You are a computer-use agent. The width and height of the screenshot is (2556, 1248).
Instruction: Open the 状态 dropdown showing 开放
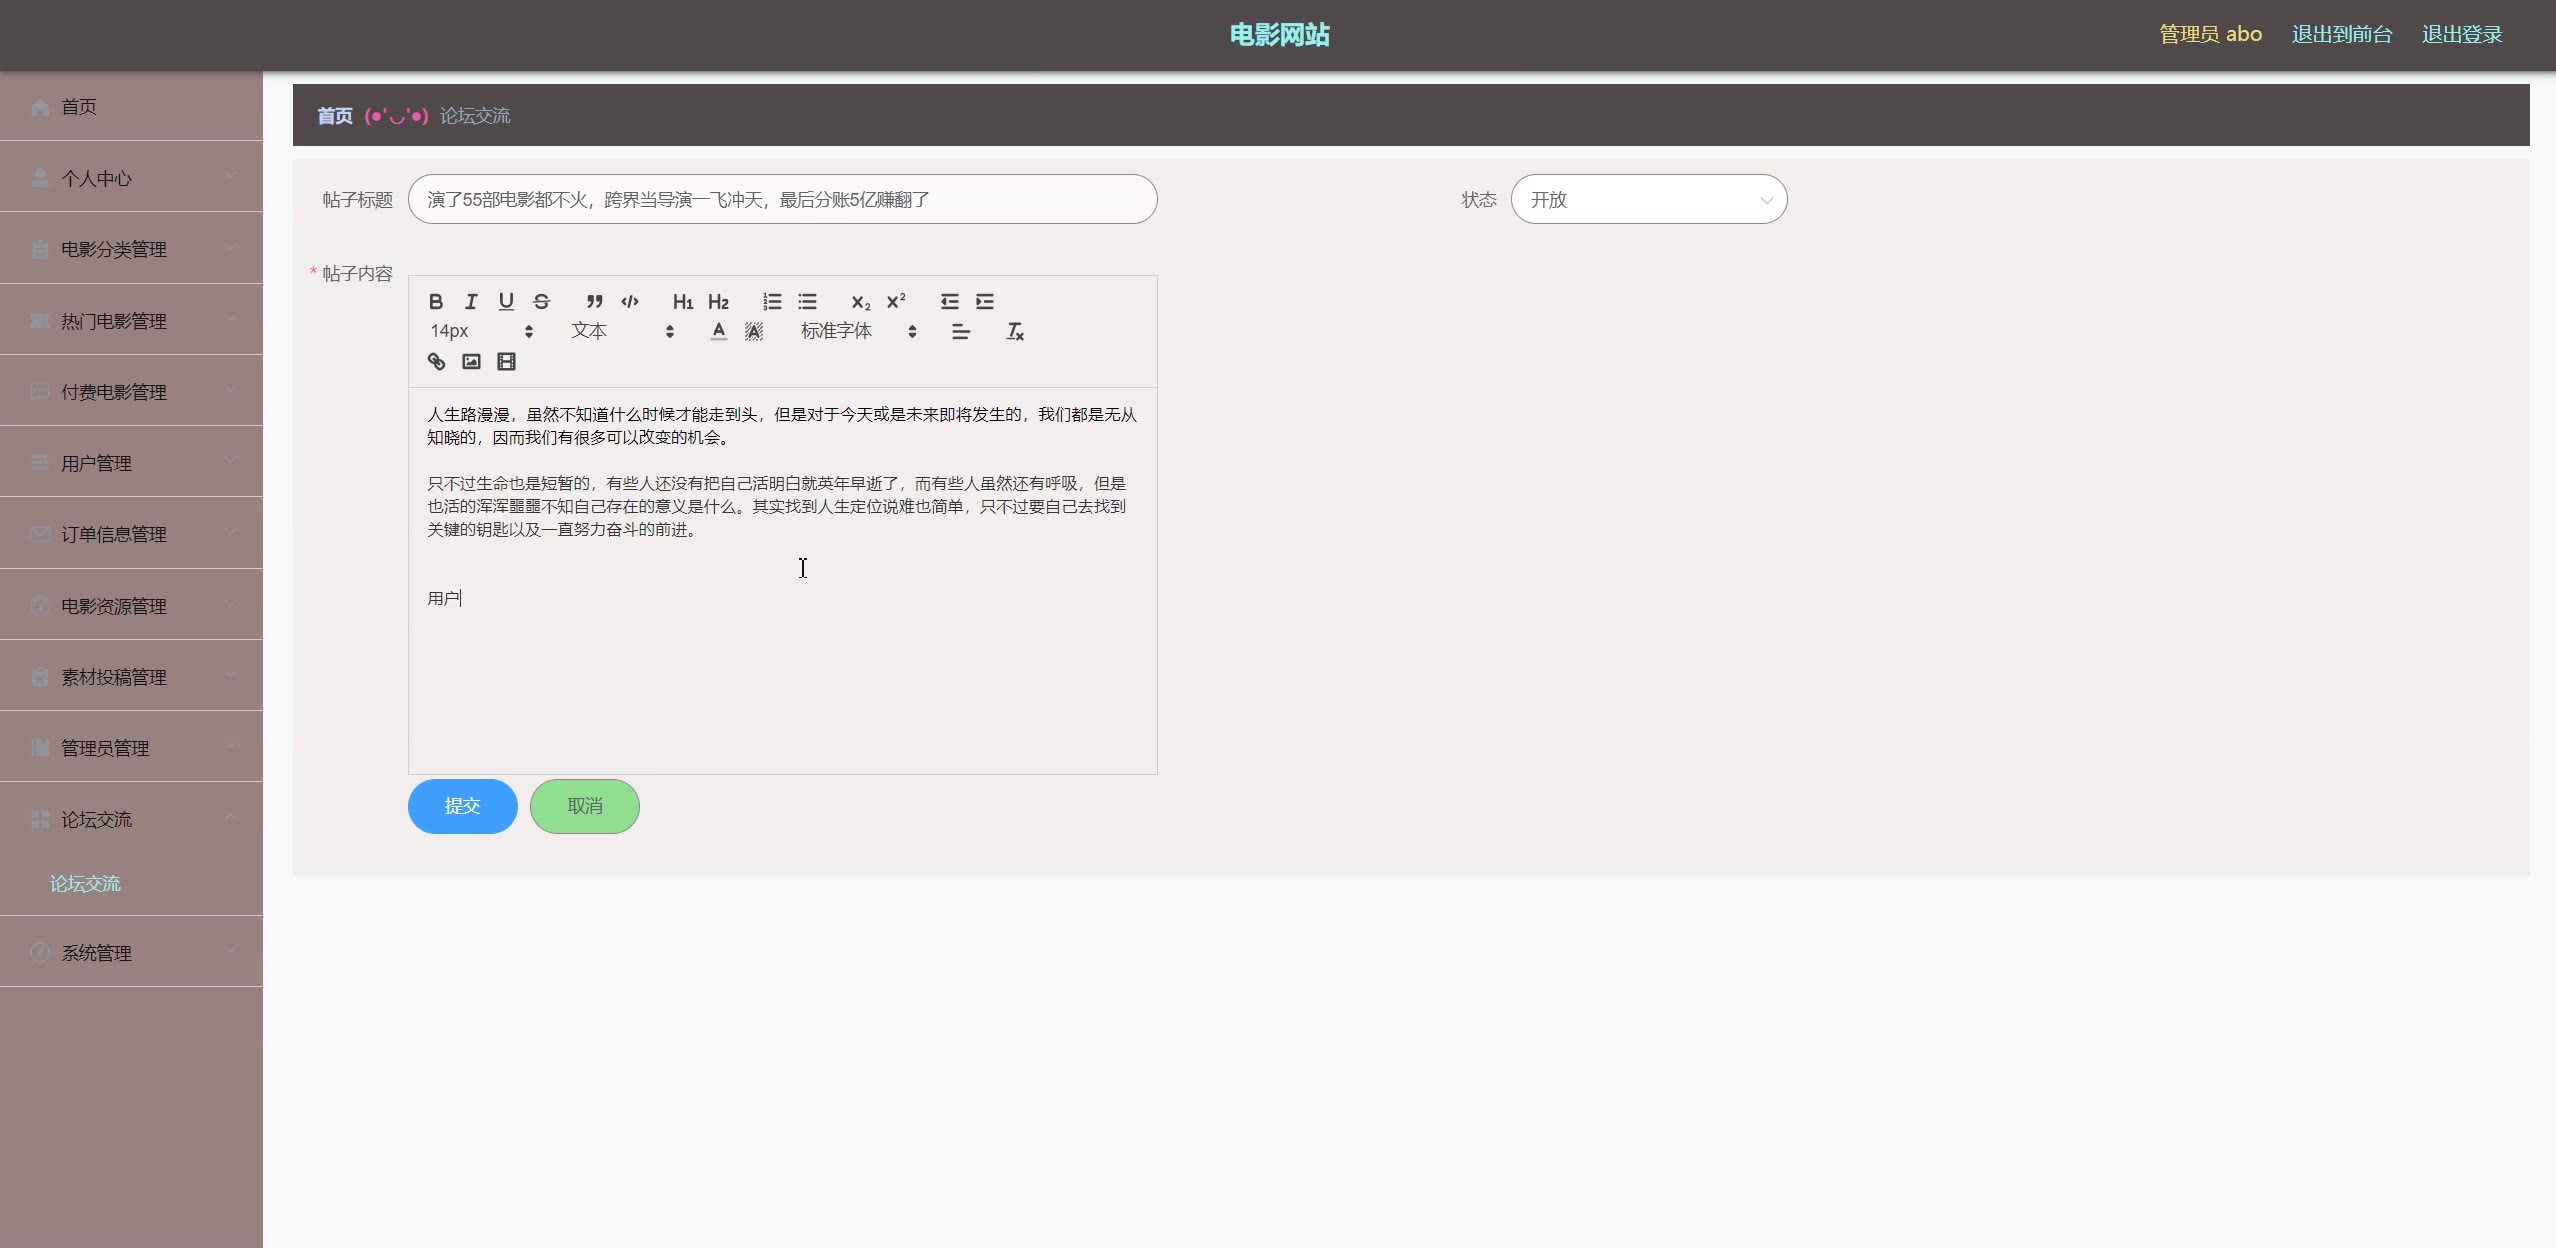point(1648,199)
